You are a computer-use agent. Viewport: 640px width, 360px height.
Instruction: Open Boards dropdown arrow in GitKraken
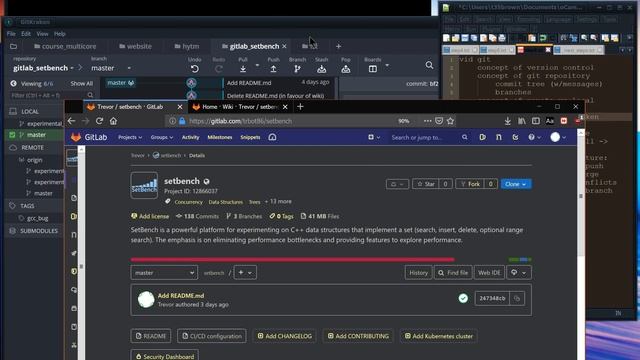[x=387, y=65]
